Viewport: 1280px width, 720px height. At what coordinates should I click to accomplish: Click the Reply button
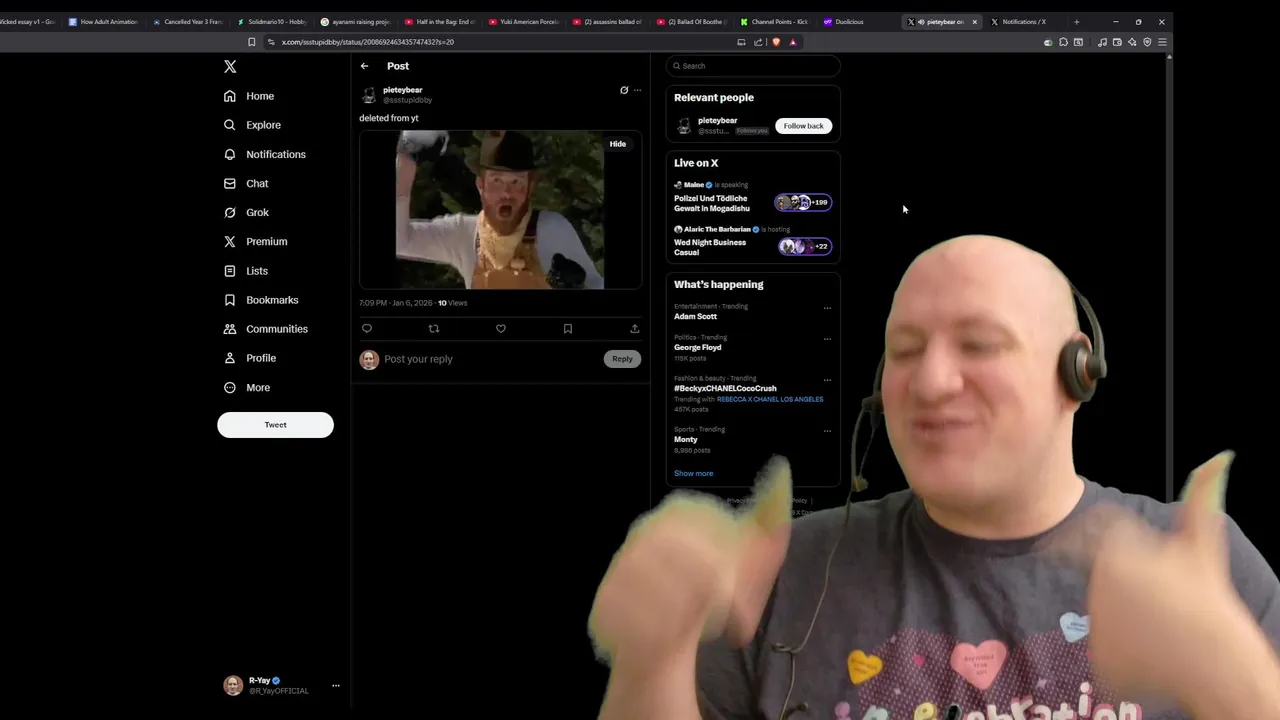(622, 359)
